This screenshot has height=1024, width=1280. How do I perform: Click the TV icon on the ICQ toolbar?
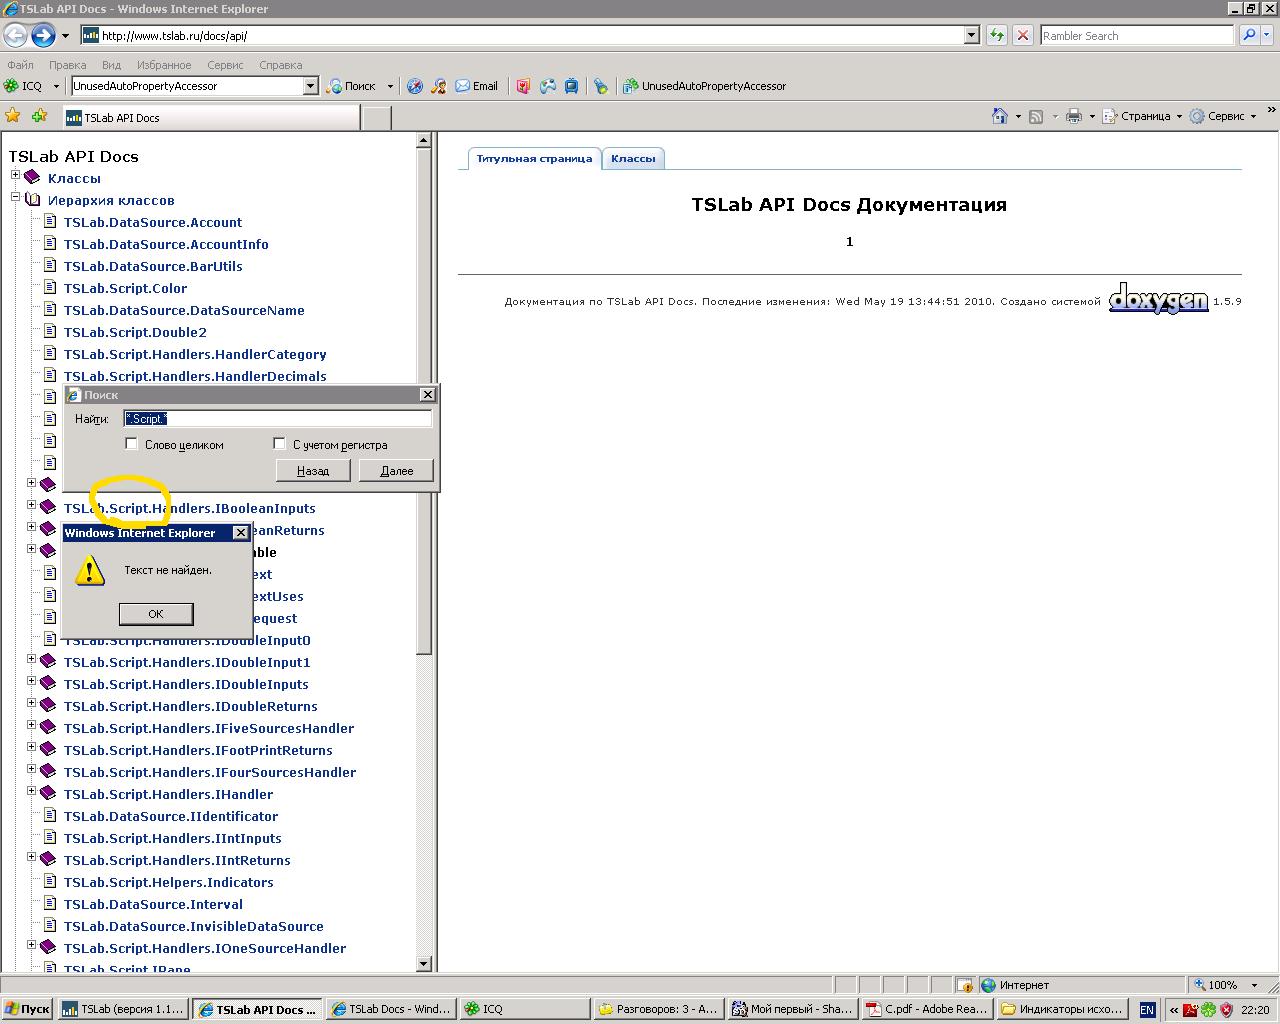(x=571, y=86)
